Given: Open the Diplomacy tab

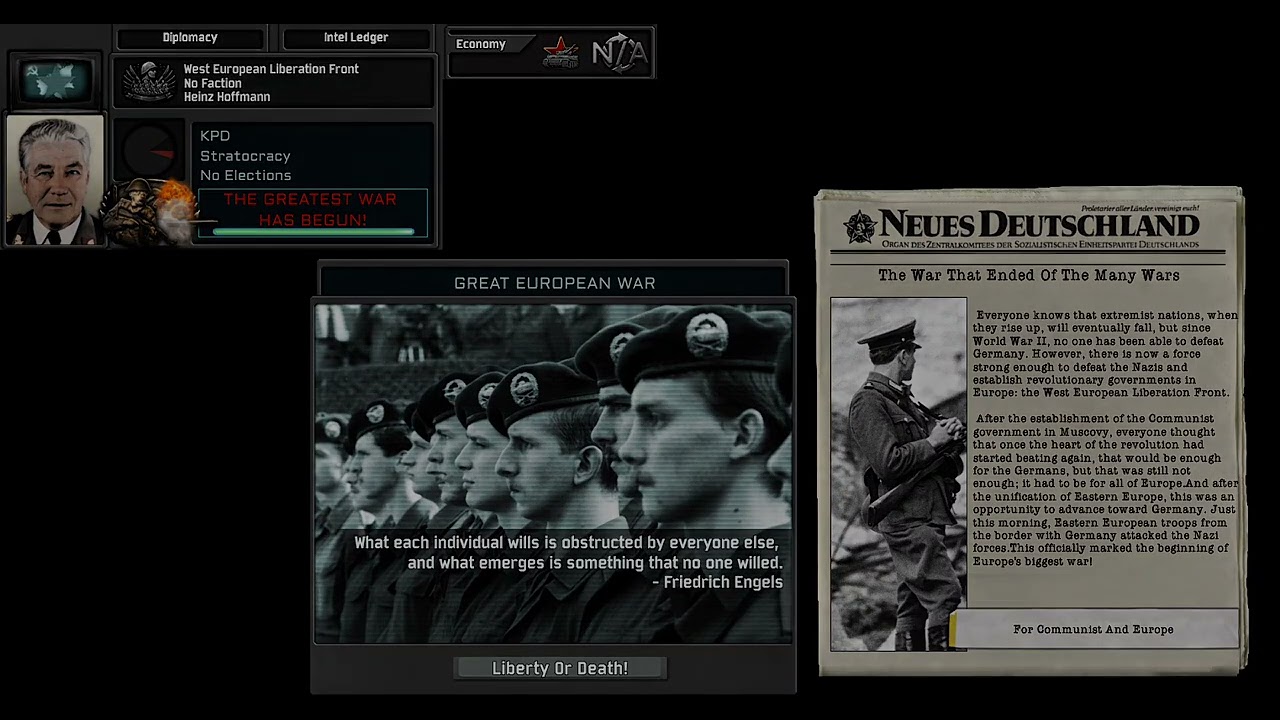Looking at the screenshot, I should point(190,38).
